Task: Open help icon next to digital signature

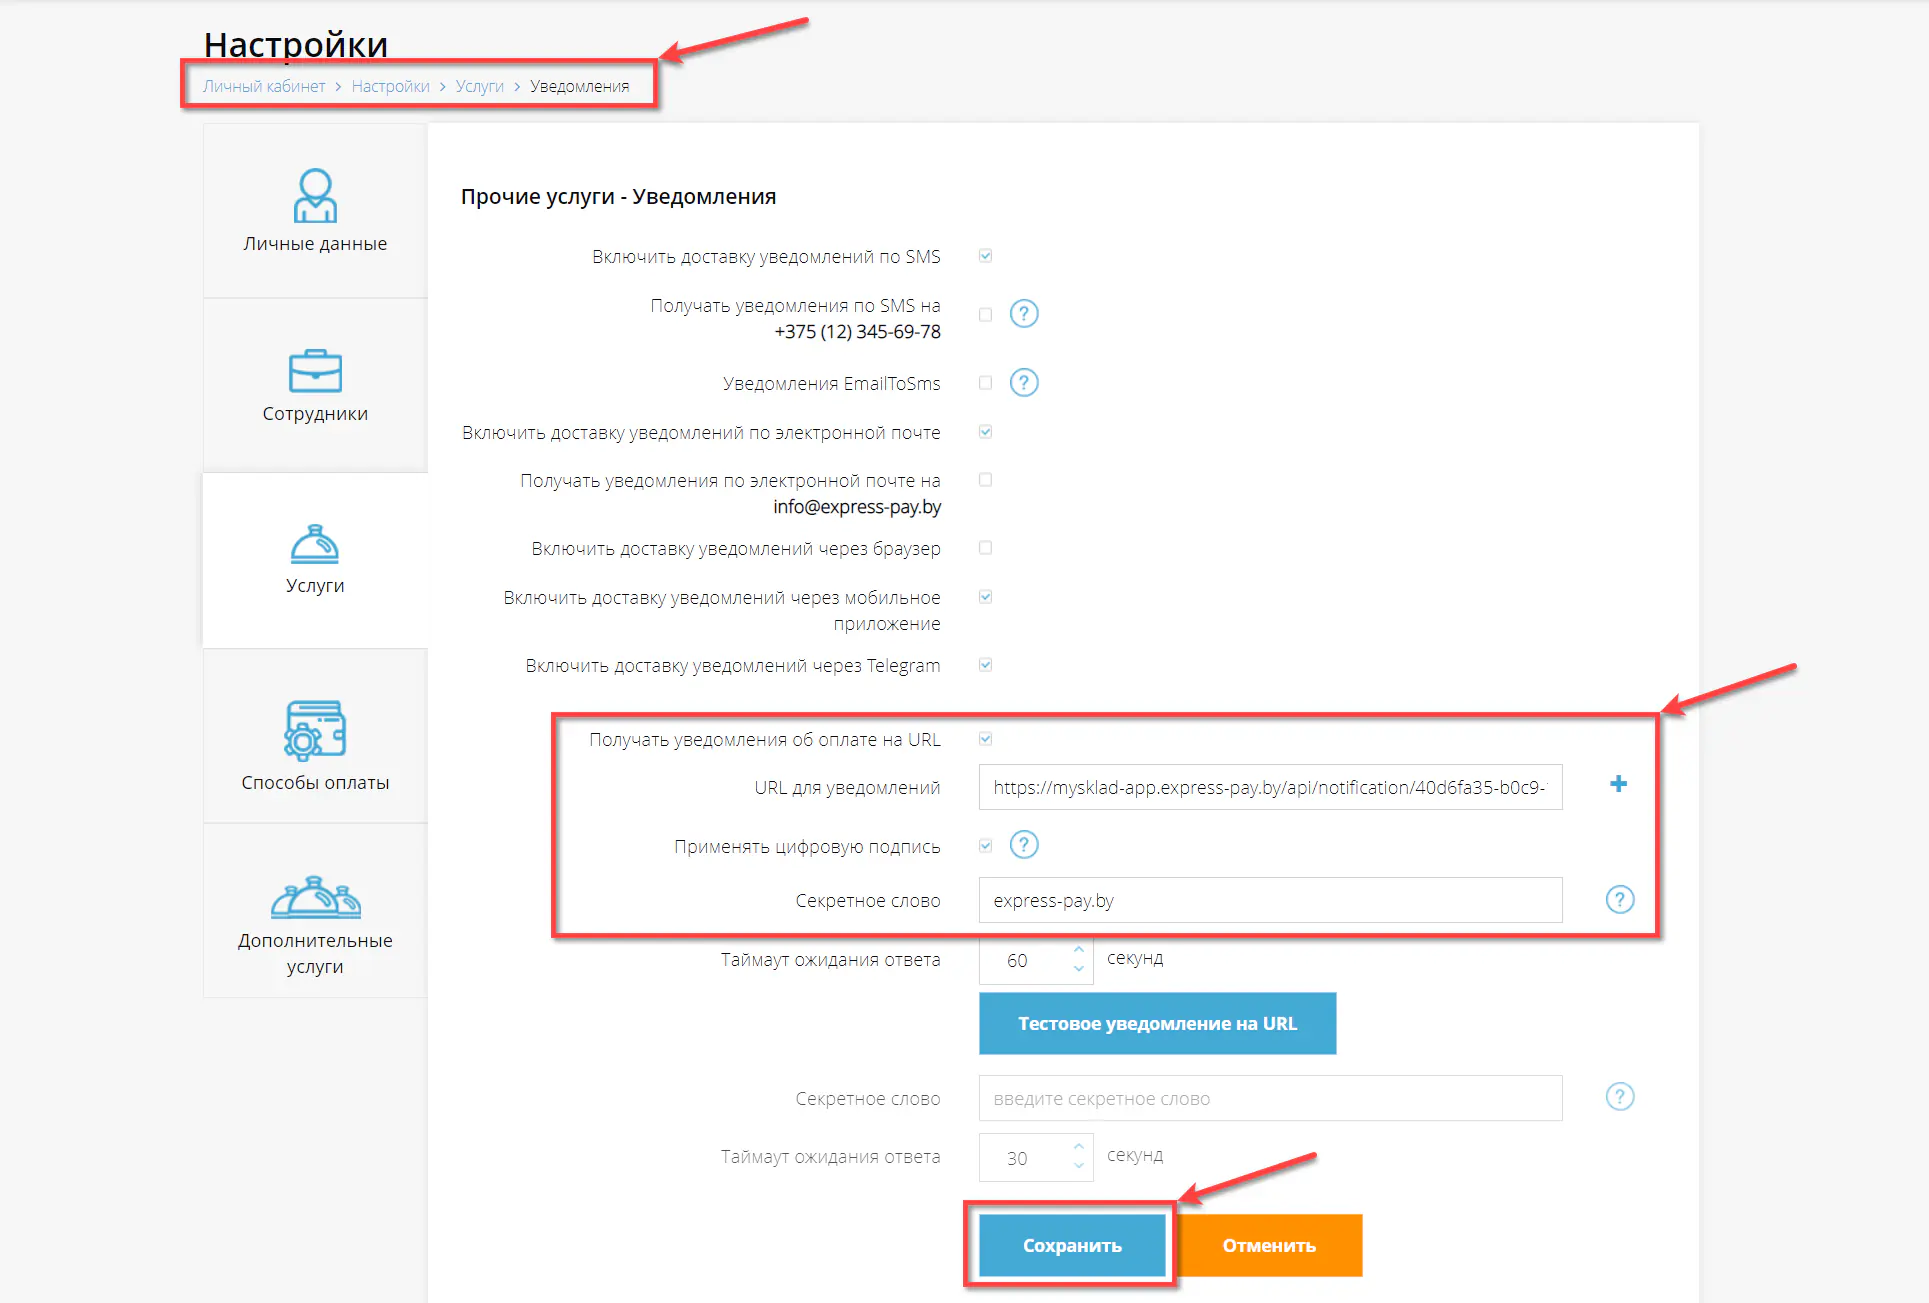Action: [x=1023, y=846]
